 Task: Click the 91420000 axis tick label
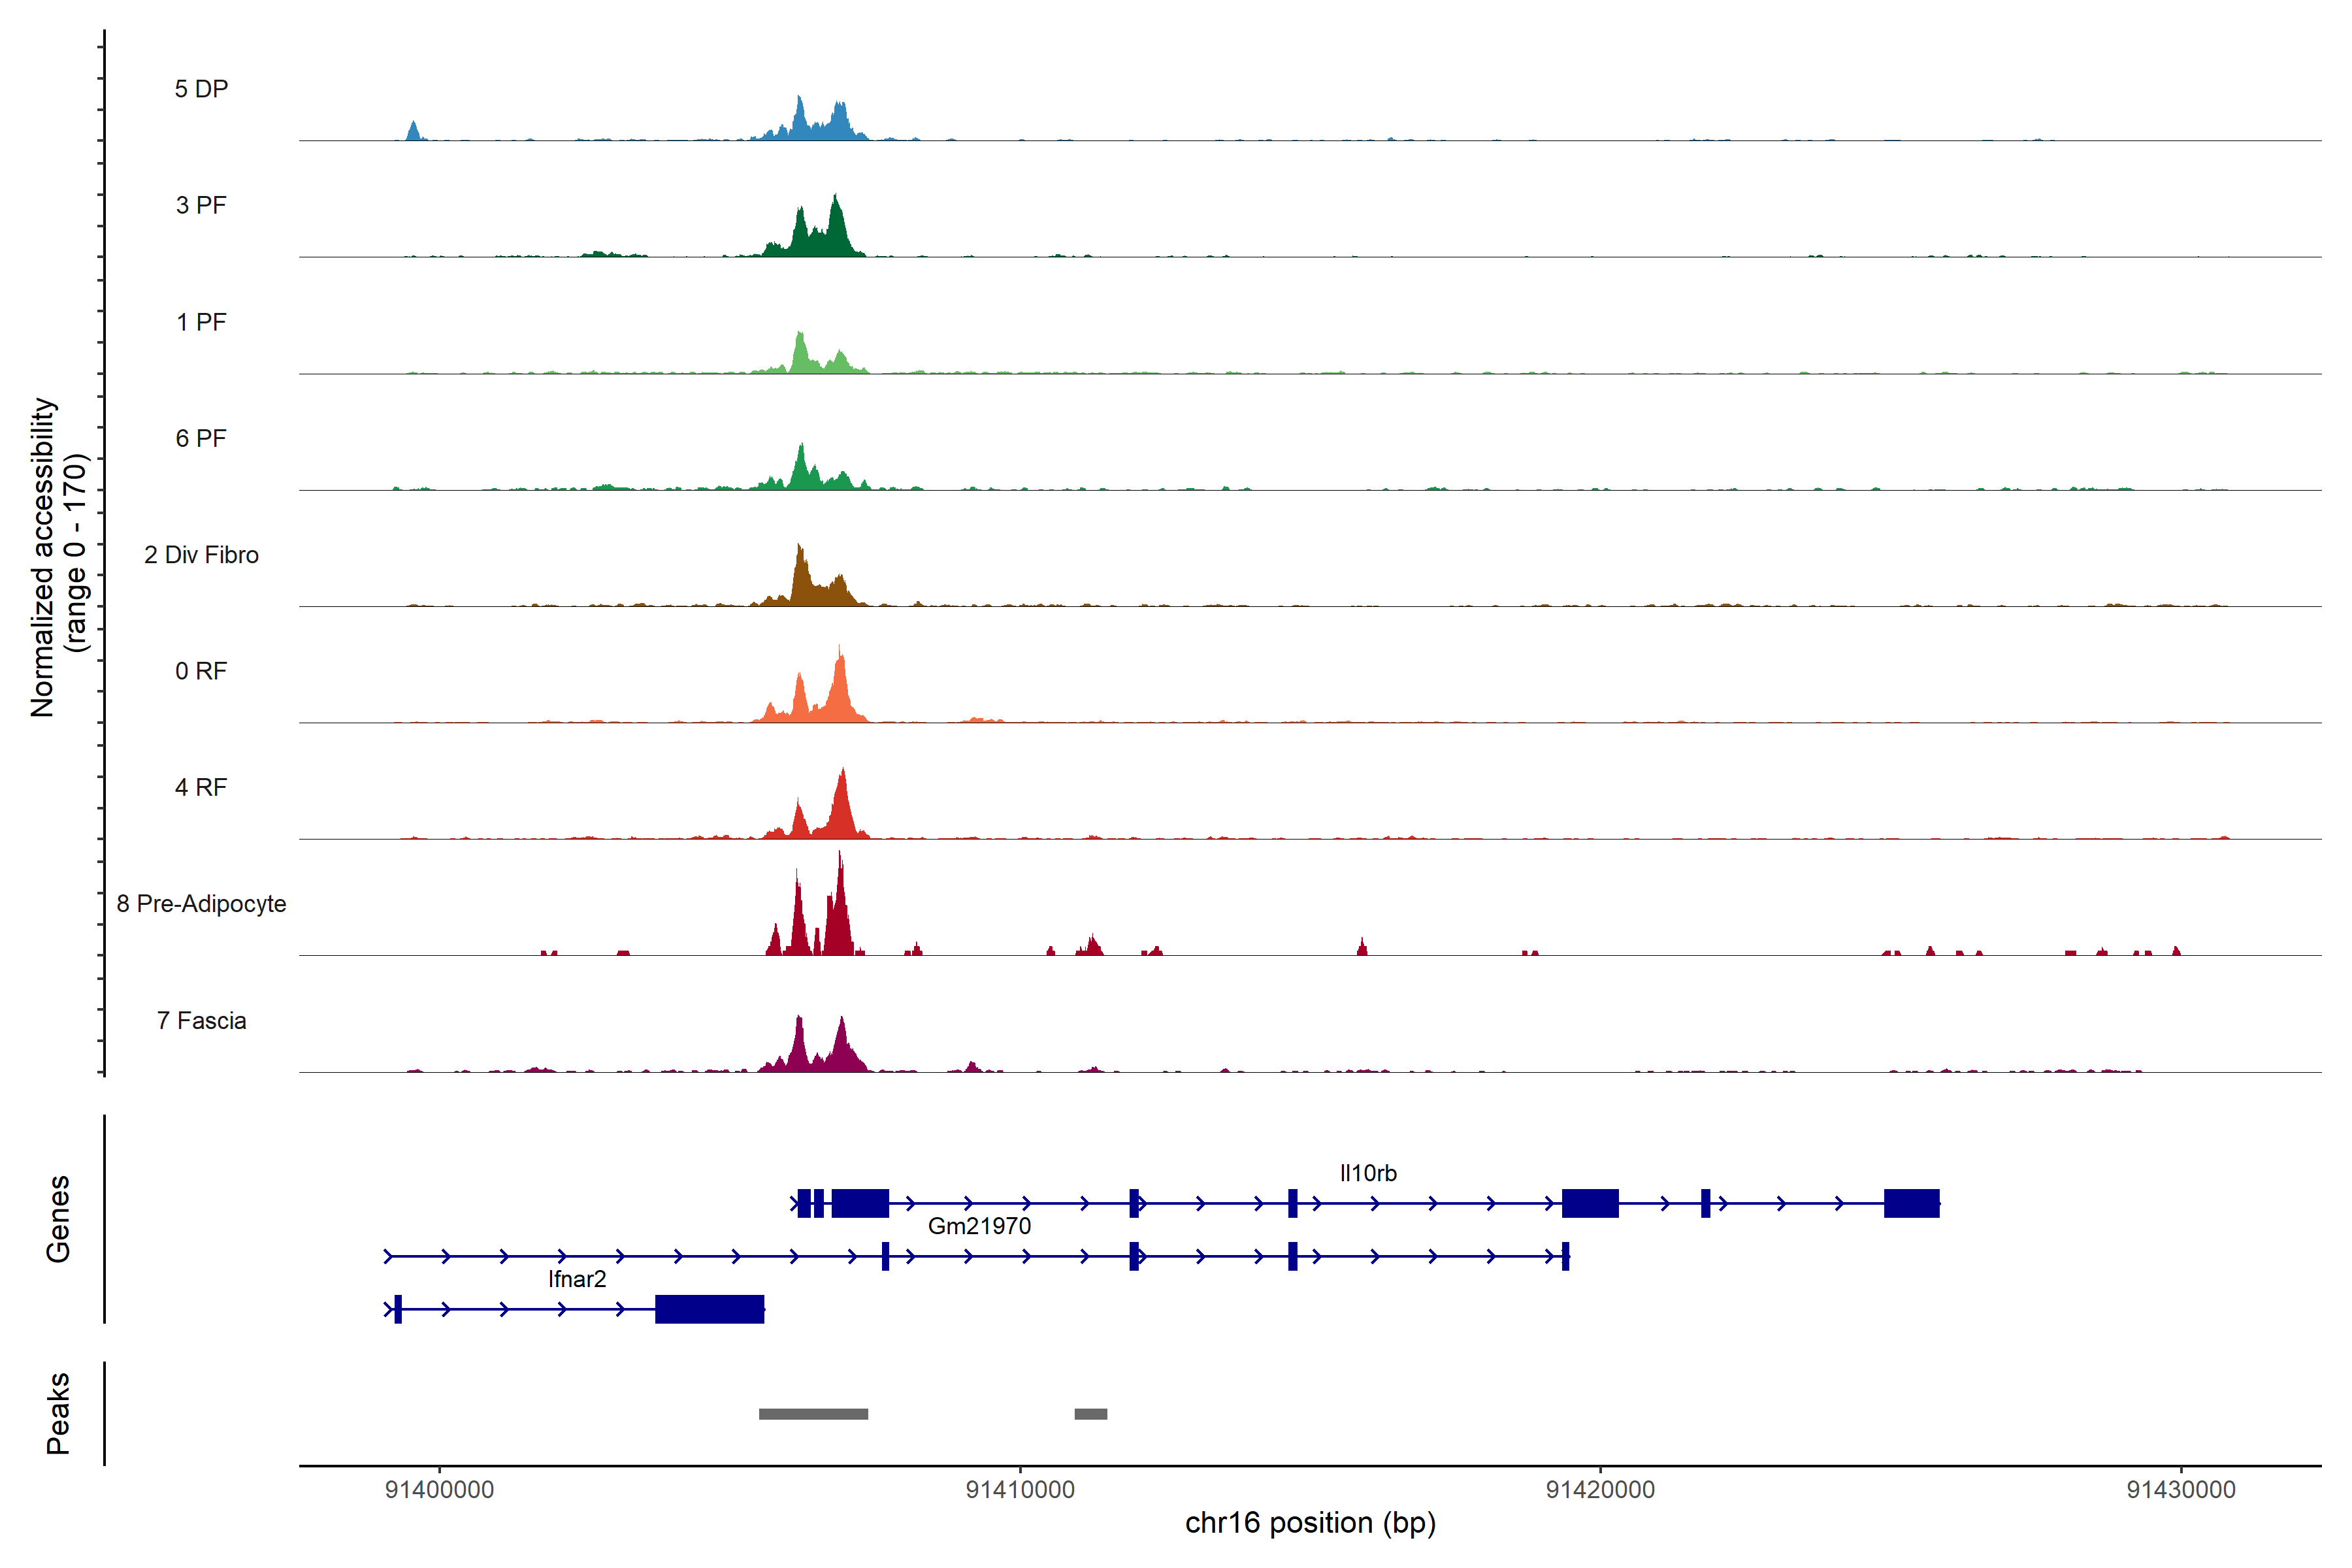pos(1600,1490)
